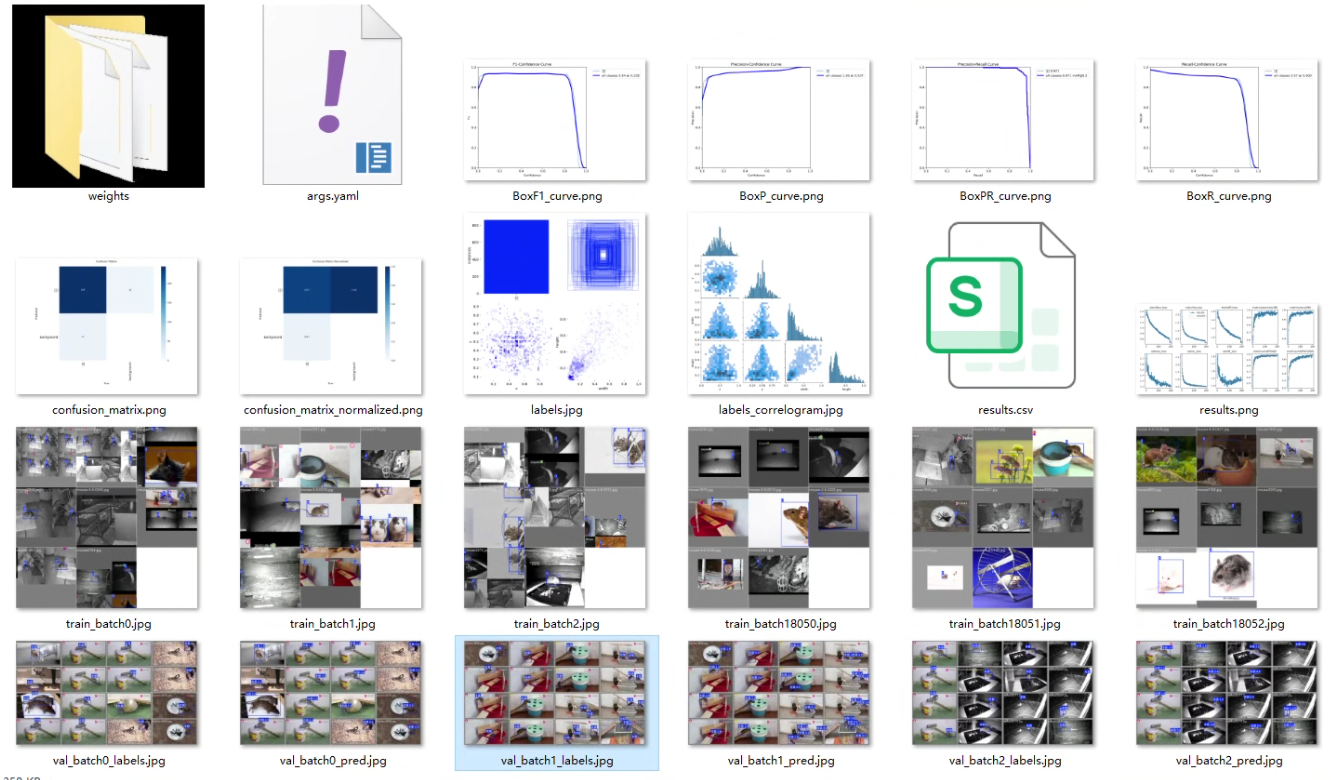Select val_batch0_pred.jpg thumbnail

332,694
